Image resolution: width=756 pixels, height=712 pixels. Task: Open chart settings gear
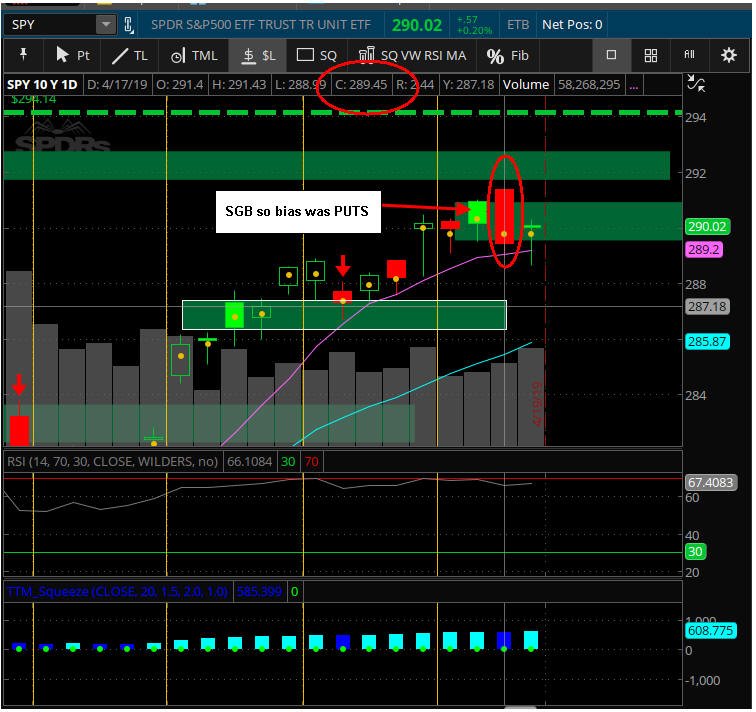(x=728, y=55)
